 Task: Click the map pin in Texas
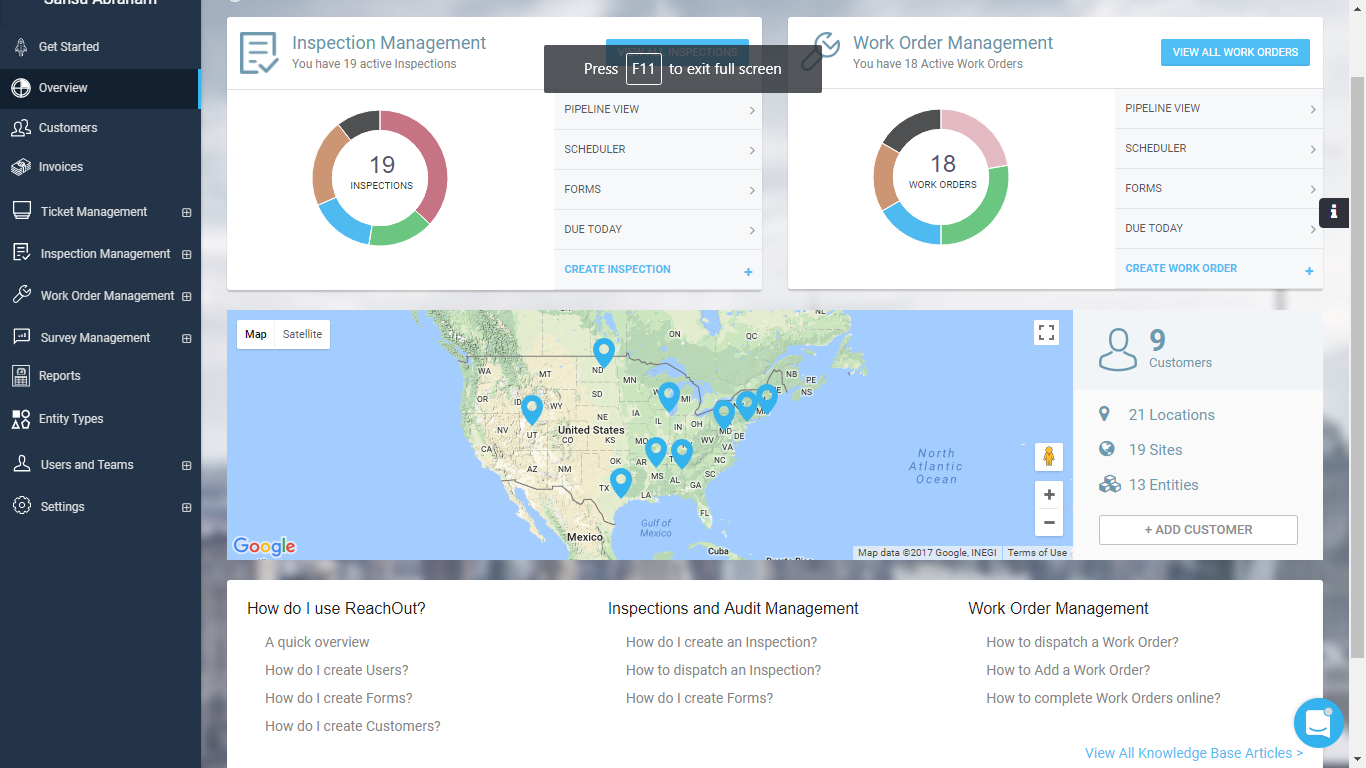[x=621, y=483]
